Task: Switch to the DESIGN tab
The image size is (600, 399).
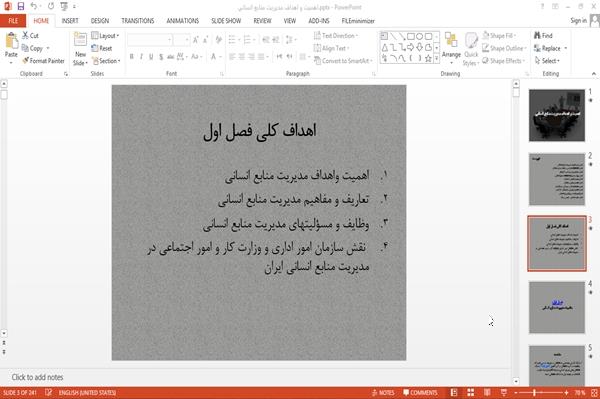Action: [x=100, y=21]
